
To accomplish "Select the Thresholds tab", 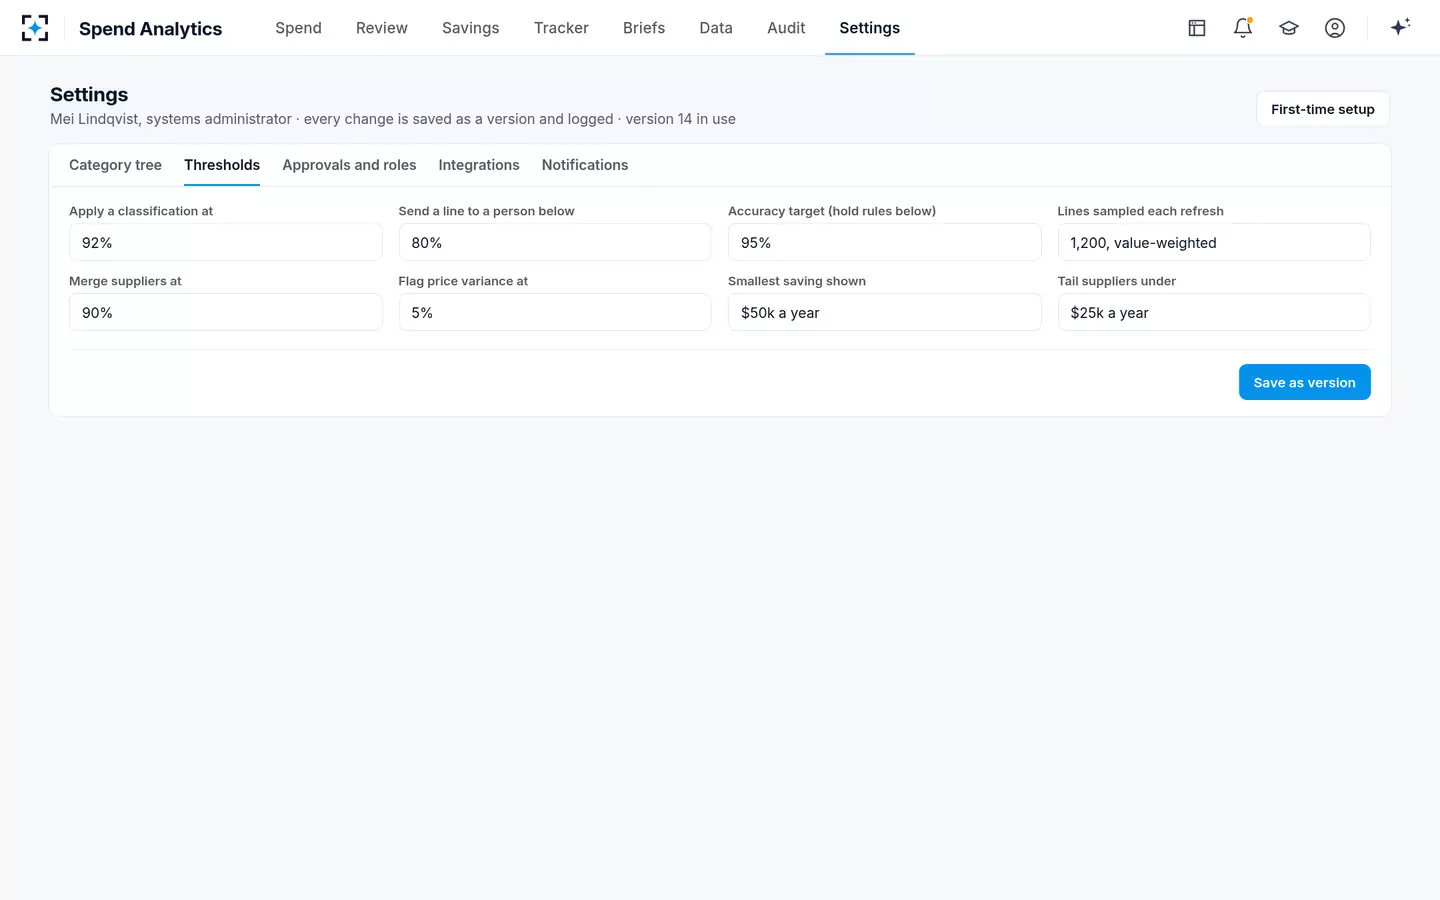I will coord(222,165).
